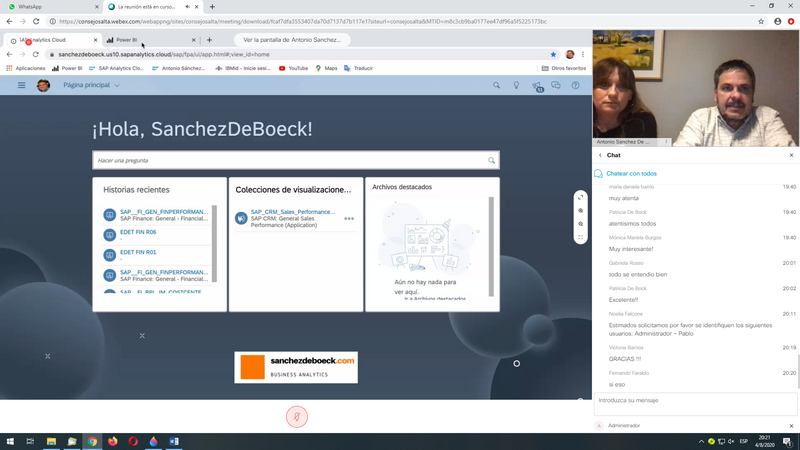Switch to the WhatsApp browser tab
The width and height of the screenshot is (800, 450).
(x=51, y=7)
